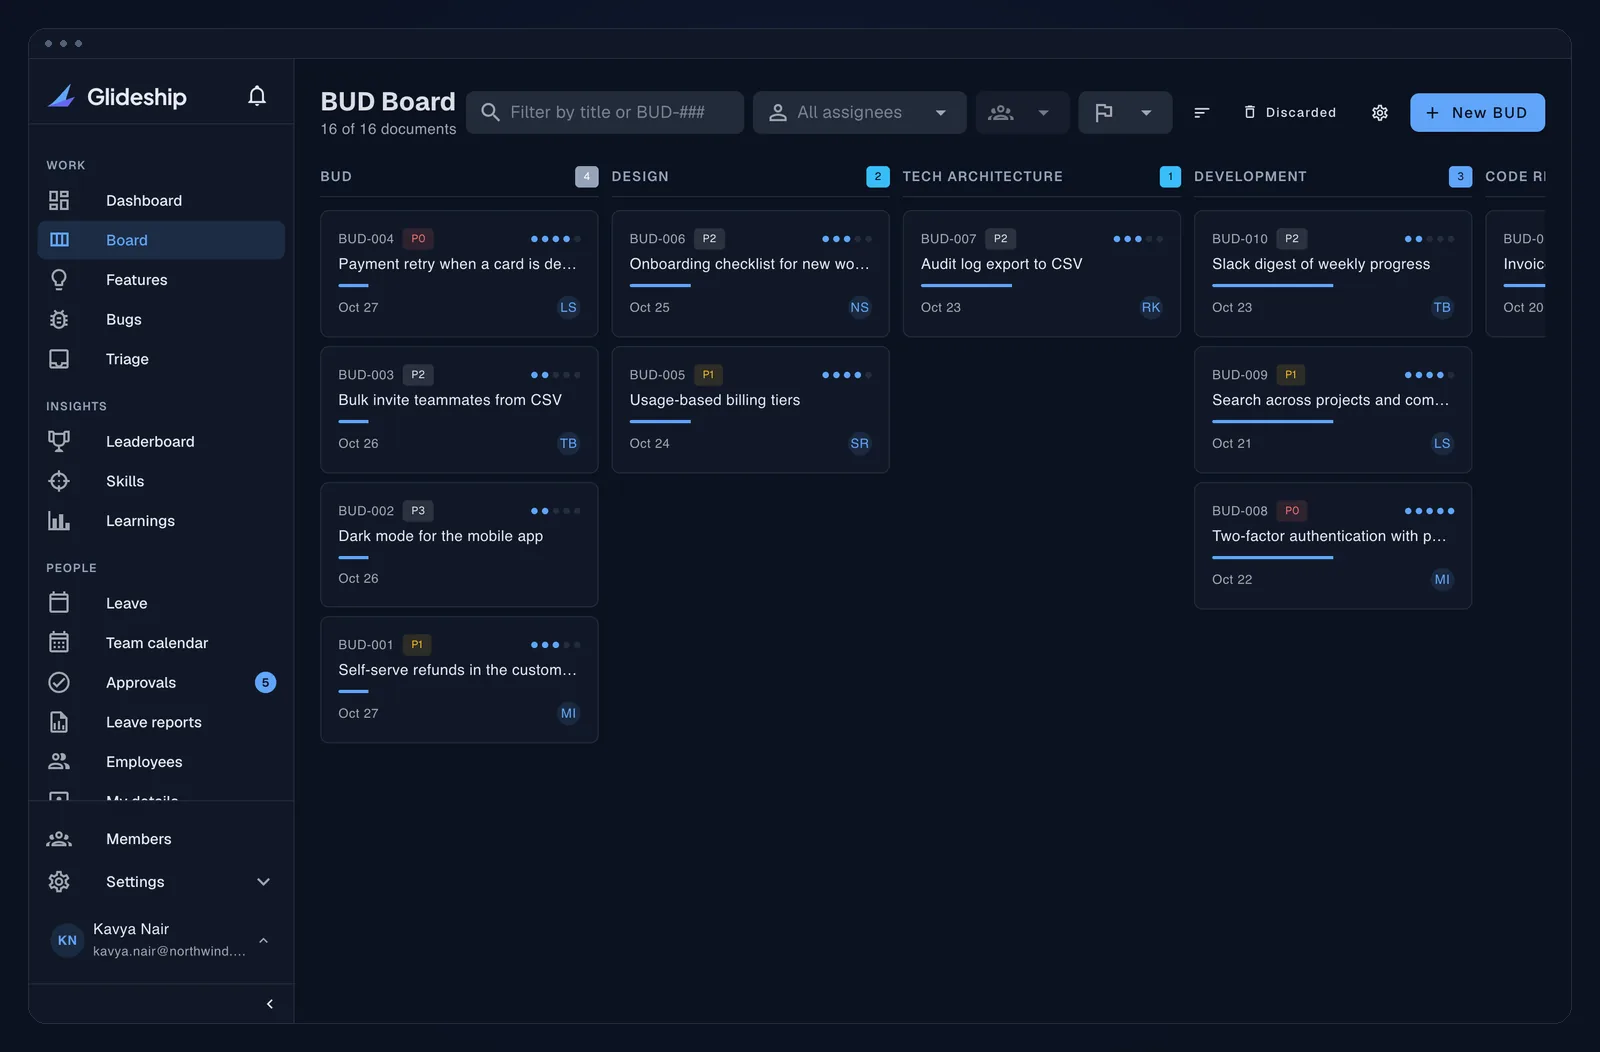Click the Leave calendar icon
Viewport: 1600px width, 1052px height.
click(59, 603)
